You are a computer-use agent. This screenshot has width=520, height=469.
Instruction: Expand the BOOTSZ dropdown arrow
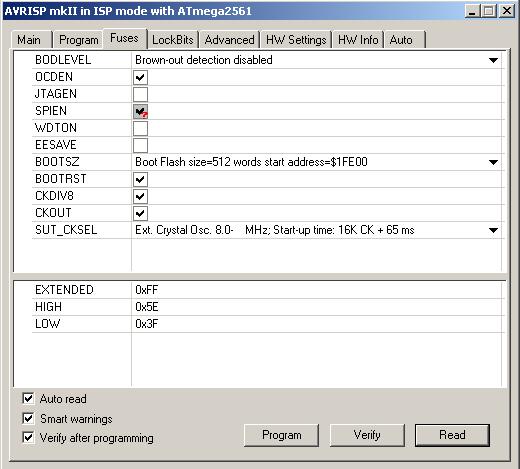pyautogui.click(x=493, y=162)
